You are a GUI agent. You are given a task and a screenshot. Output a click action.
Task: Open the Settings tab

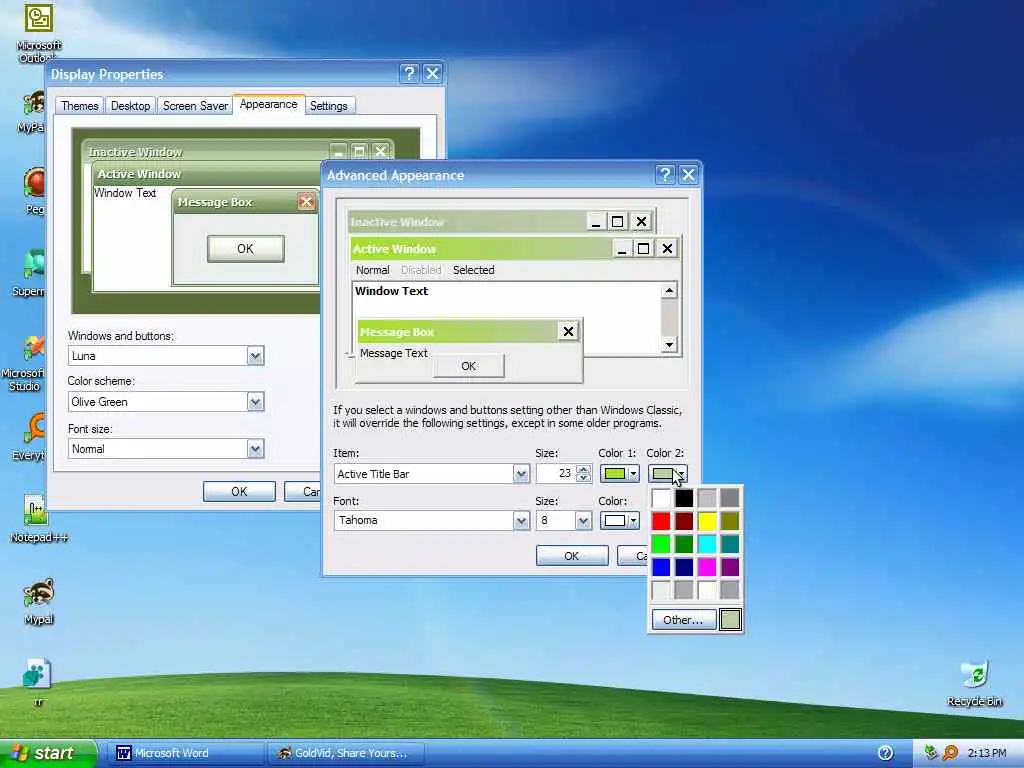click(x=328, y=106)
